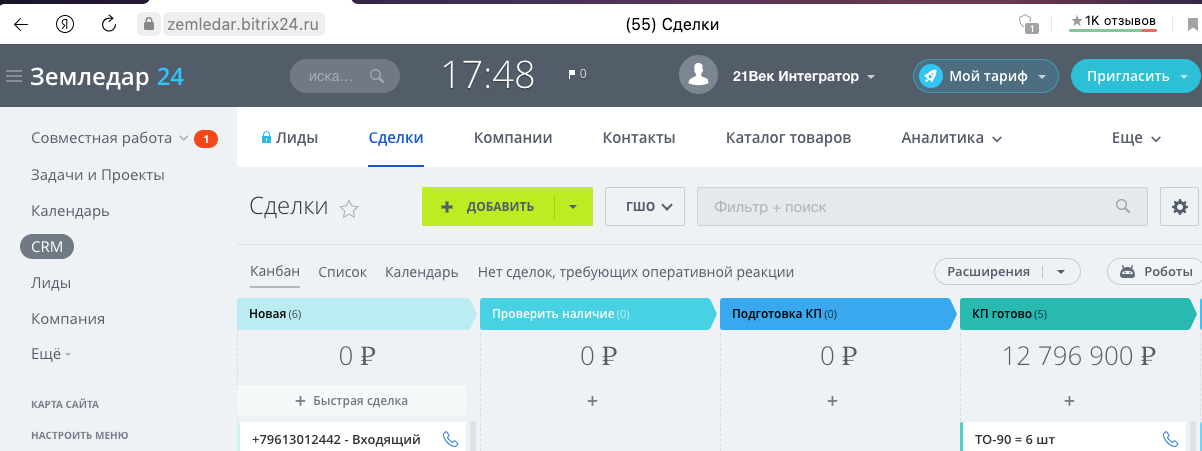The image size is (1202, 451).
Task: Click the padlock site security icon
Action: pos(149,23)
